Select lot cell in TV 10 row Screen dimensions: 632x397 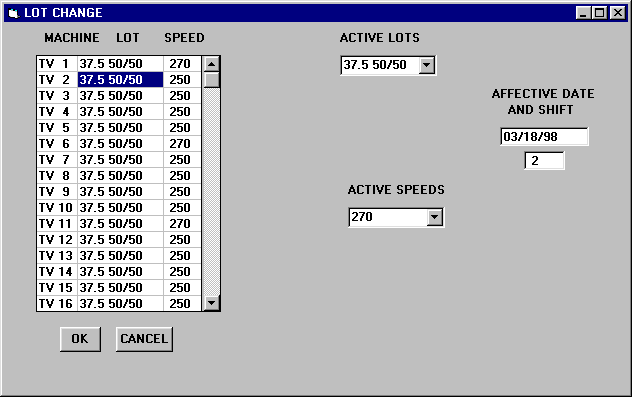(x=121, y=208)
